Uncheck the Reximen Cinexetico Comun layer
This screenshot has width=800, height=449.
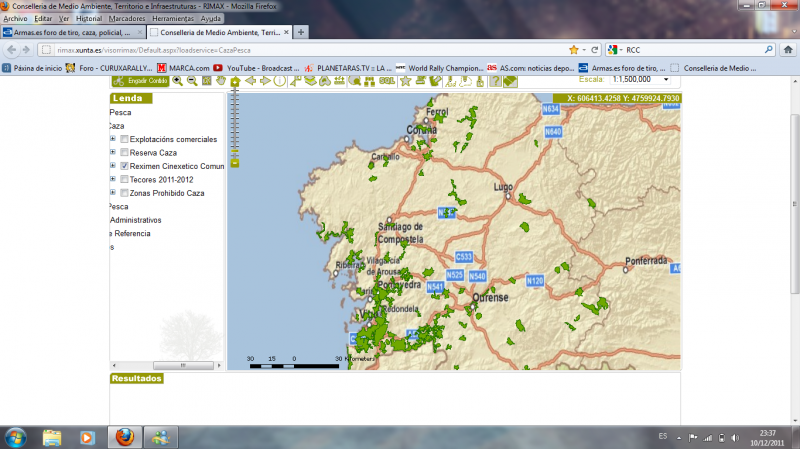coord(124,166)
